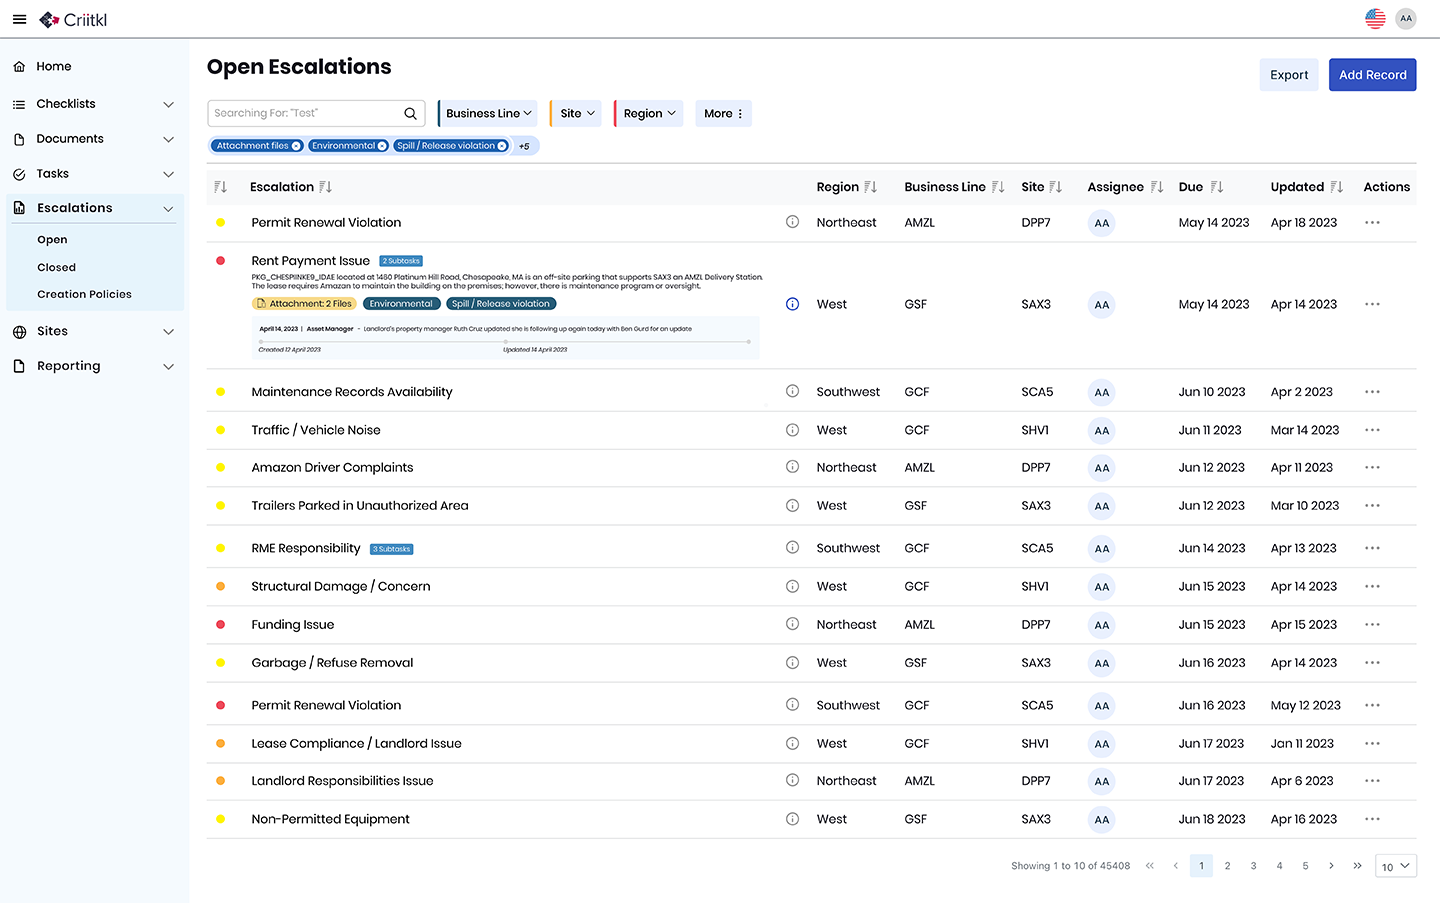The height and width of the screenshot is (903, 1440).
Task: Open info for Permit Renewal Violation Northeast row
Action: pos(792,222)
